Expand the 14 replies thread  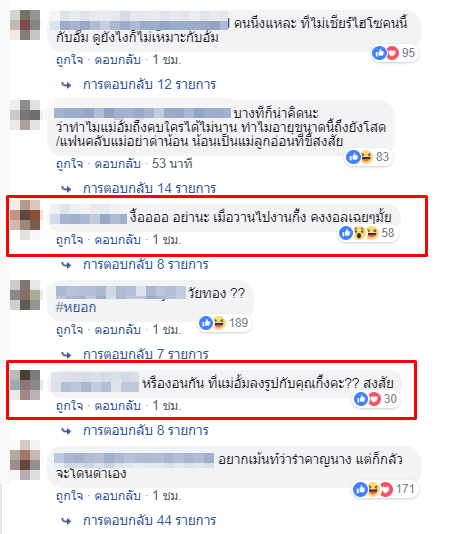(x=150, y=188)
